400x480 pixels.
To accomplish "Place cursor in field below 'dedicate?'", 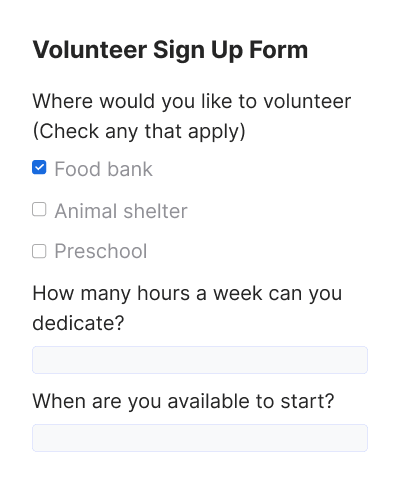I will click(200, 360).
